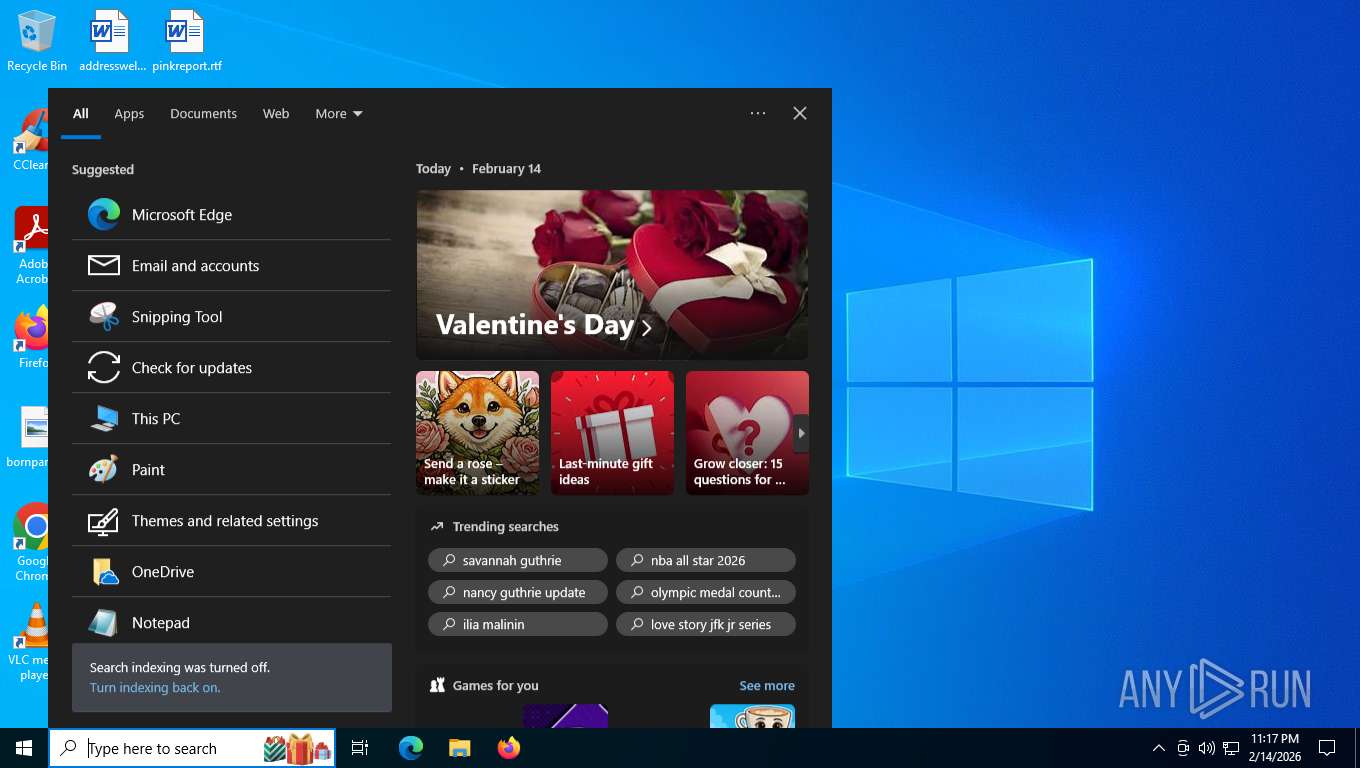Open File Explorer from the taskbar
The width and height of the screenshot is (1360, 768).
[459, 748]
